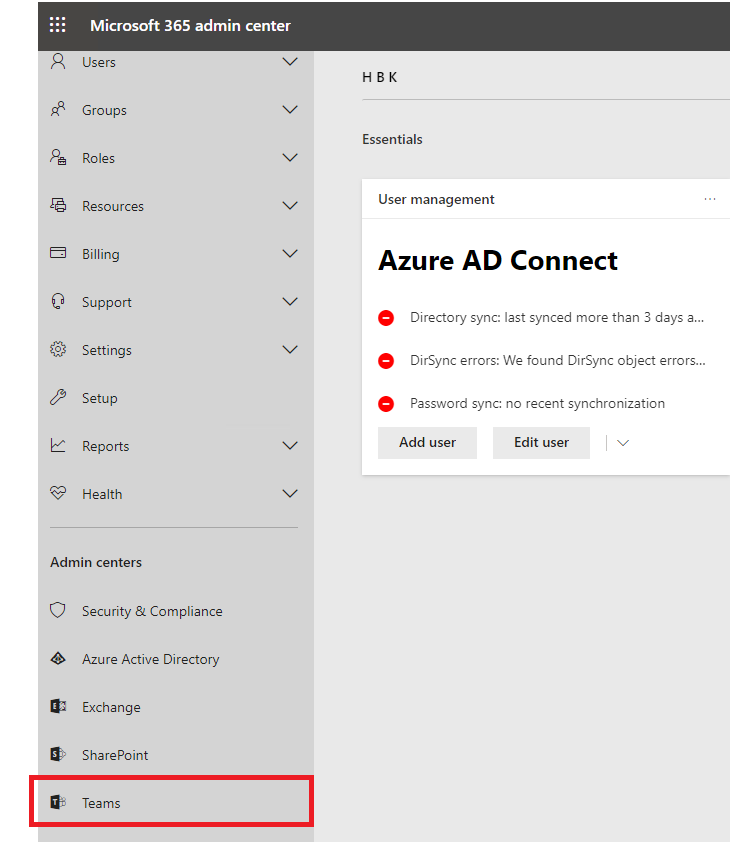Image resolution: width=730 pixels, height=842 pixels.
Task: Click the SharePoint logo icon
Action: 58,754
